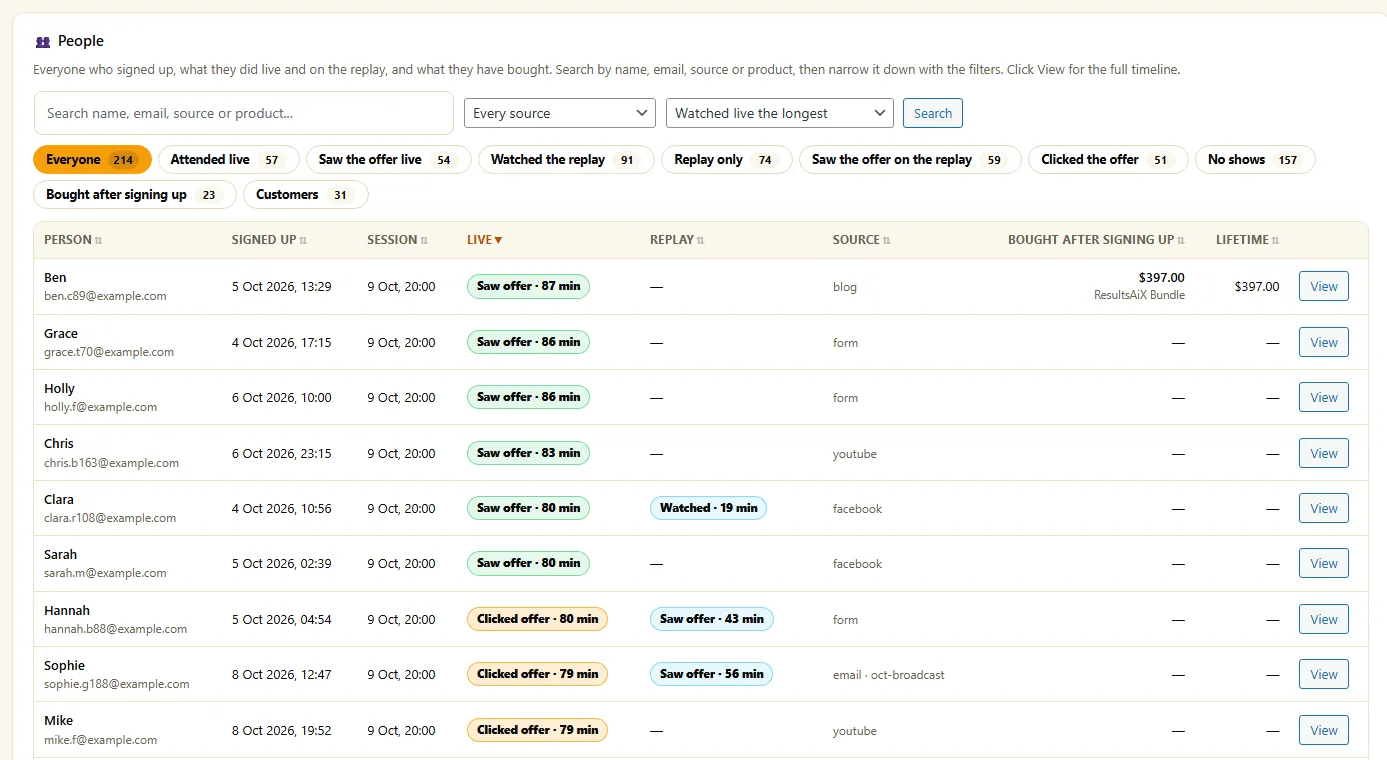Click email clara.r108@example.com

[110, 518]
